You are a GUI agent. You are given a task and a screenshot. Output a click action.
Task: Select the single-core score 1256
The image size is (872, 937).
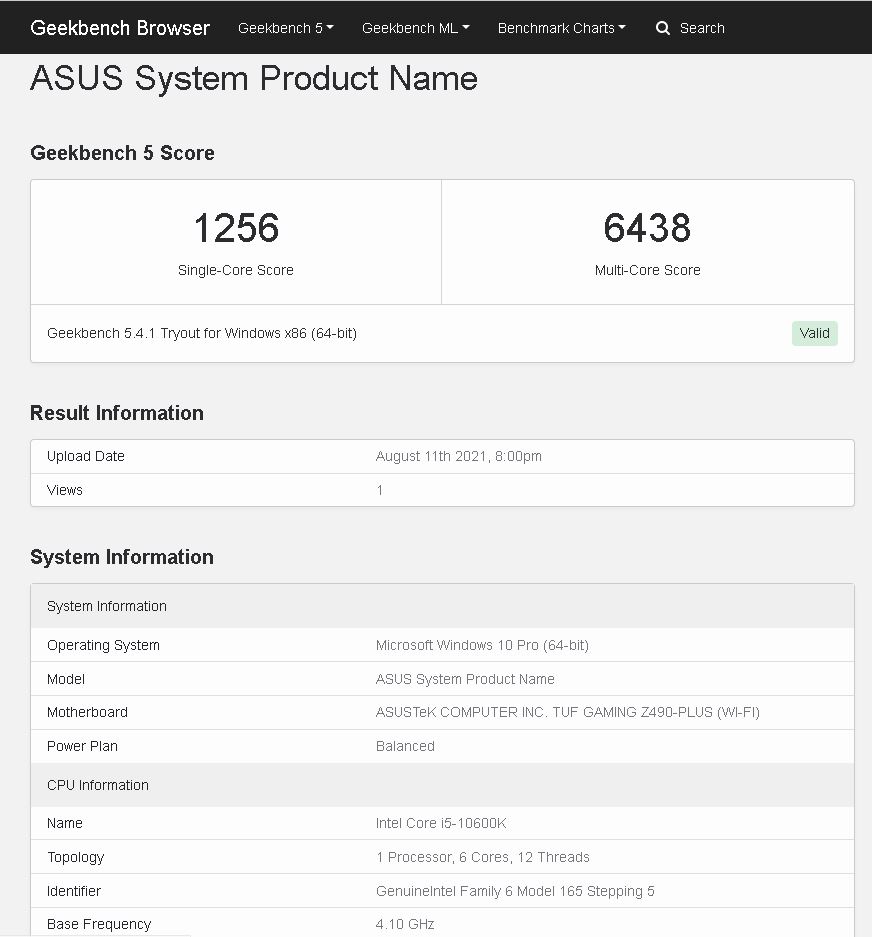pyautogui.click(x=236, y=228)
